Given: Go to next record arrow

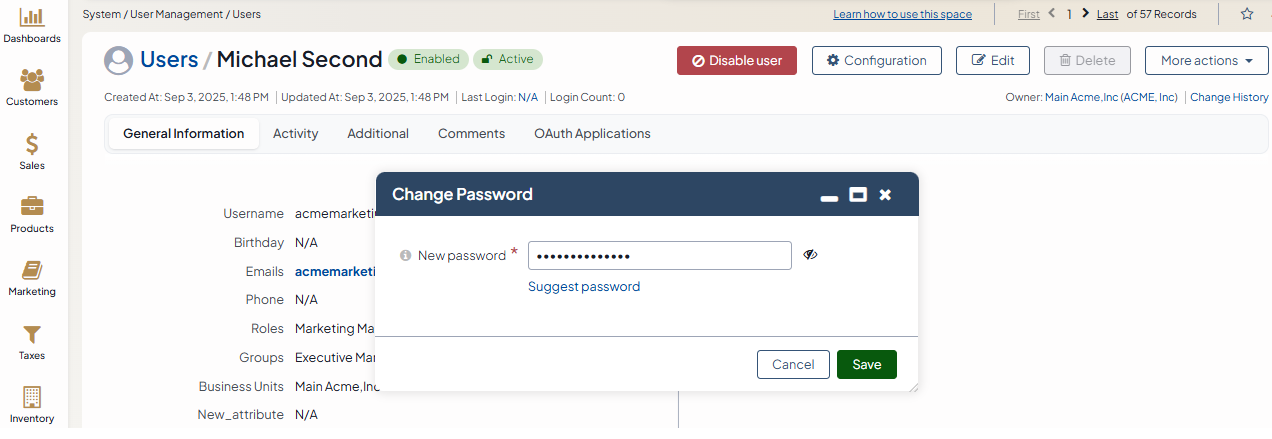Looking at the screenshot, I should (x=1086, y=14).
